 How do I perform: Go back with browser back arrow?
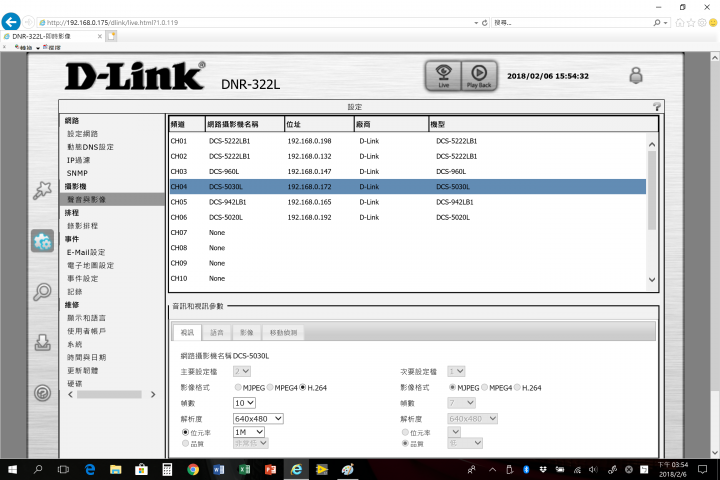pyautogui.click(x=11, y=22)
